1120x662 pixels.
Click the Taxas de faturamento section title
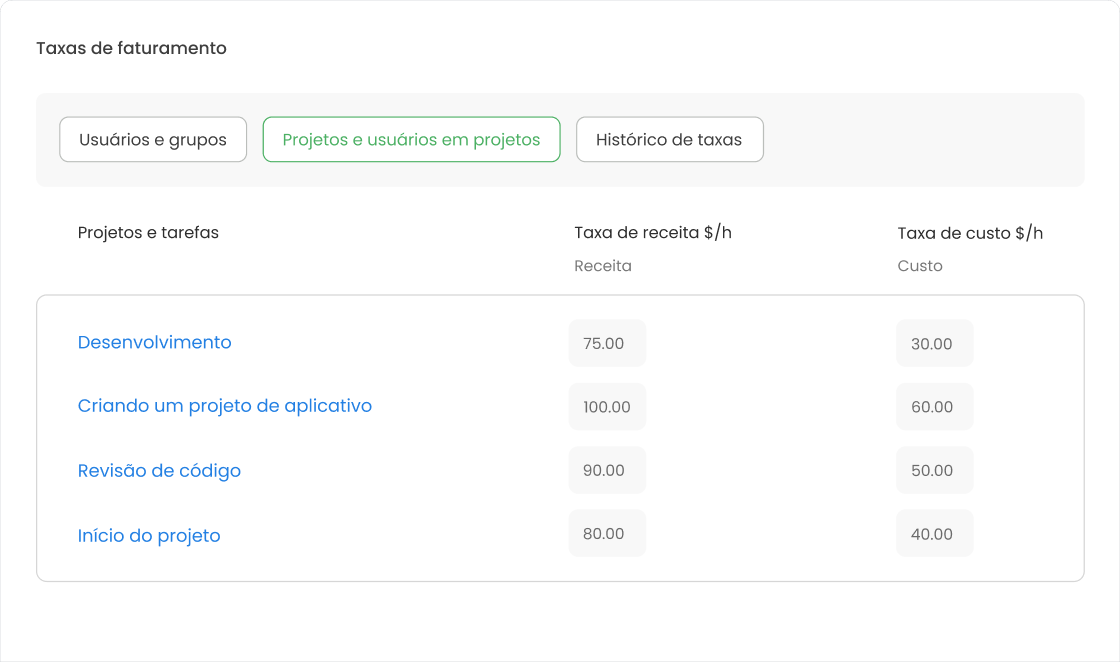pyautogui.click(x=131, y=48)
